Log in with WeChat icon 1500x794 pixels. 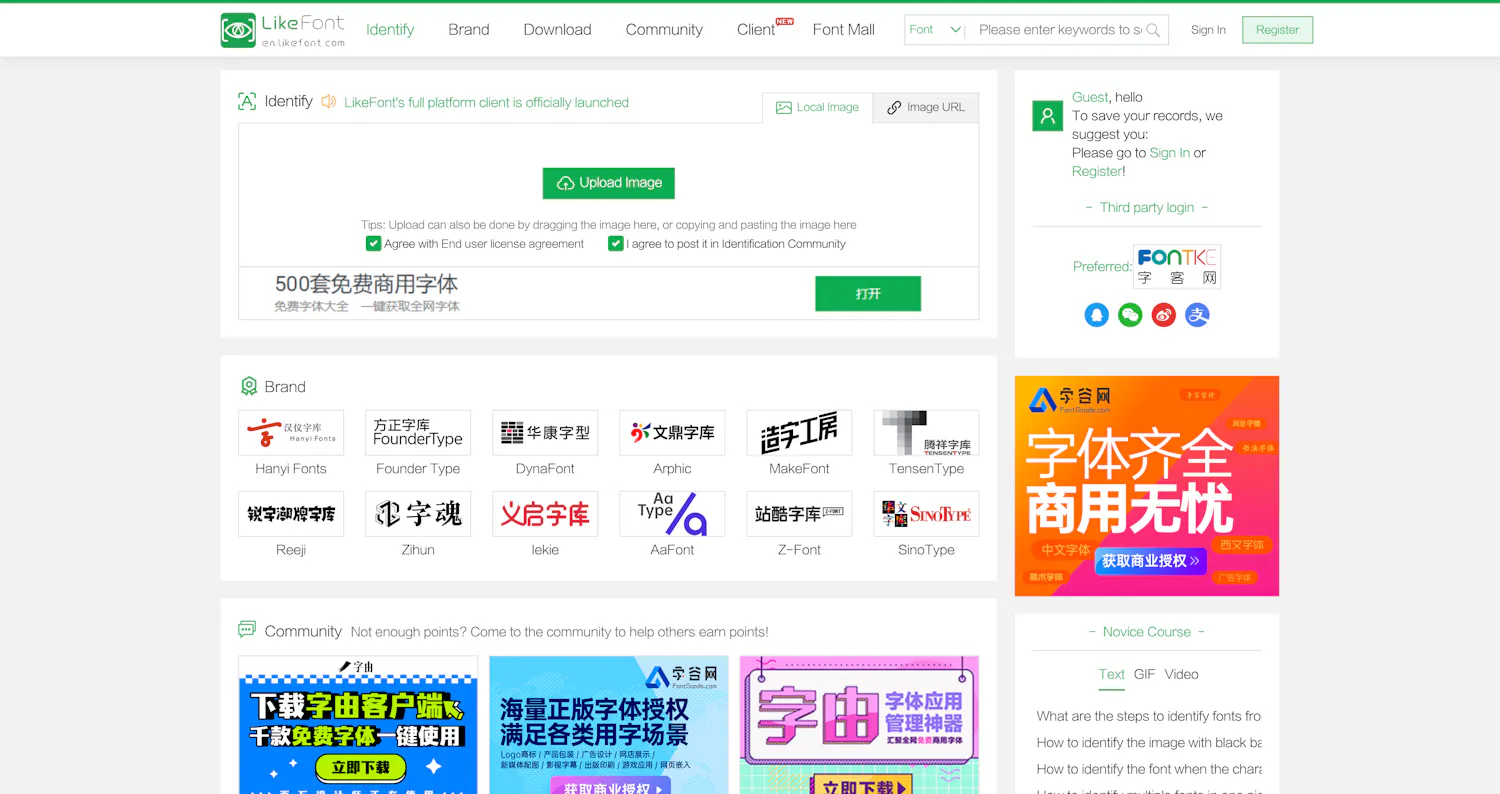[x=1130, y=315]
